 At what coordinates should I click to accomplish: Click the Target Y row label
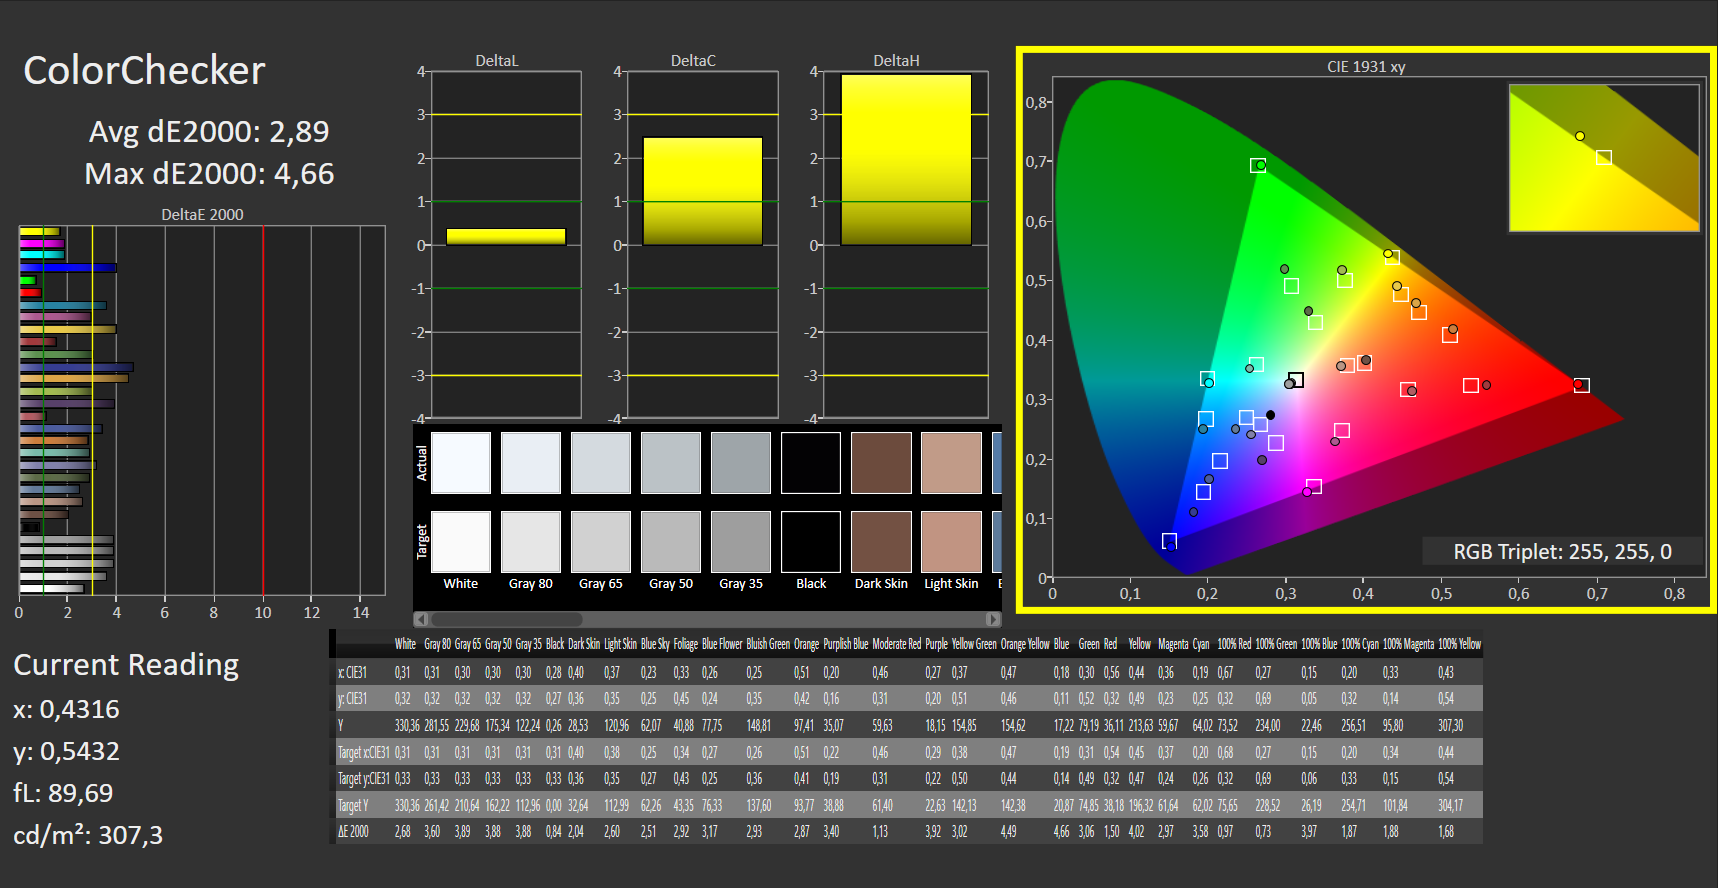pyautogui.click(x=353, y=805)
